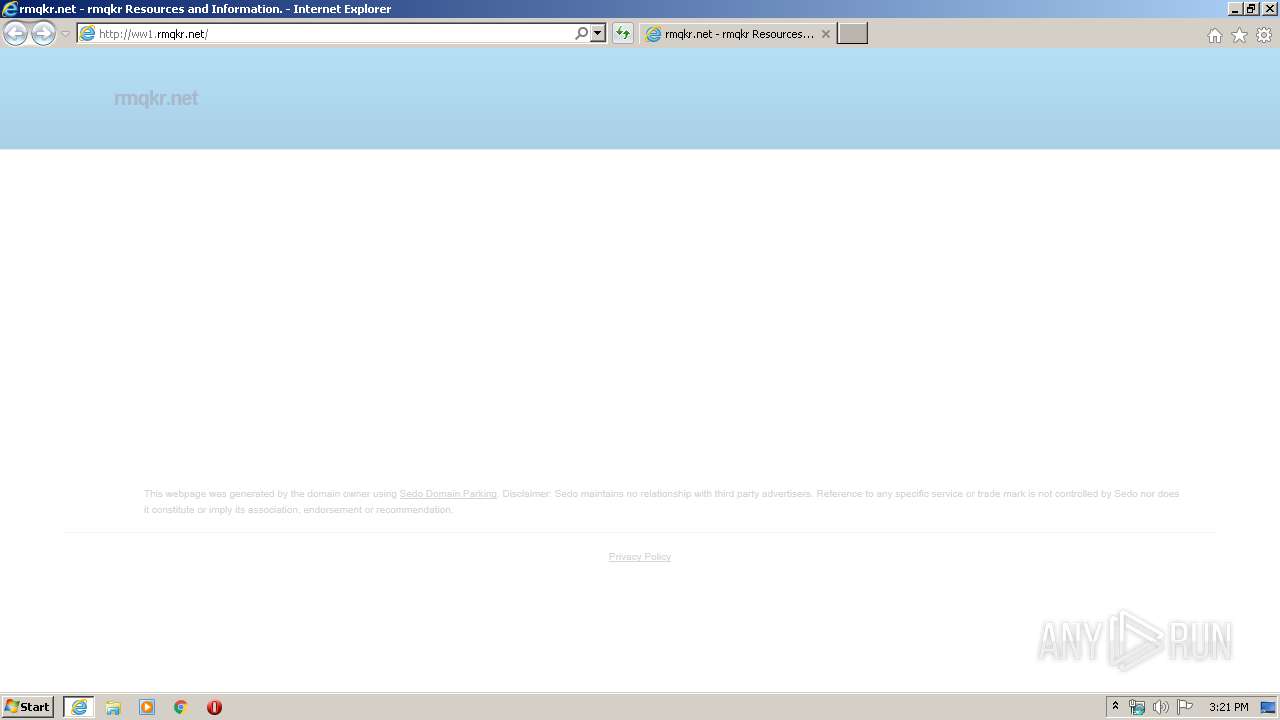The height and width of the screenshot is (720, 1280).
Task: Go forward with the Forward arrow
Action: tap(43, 33)
